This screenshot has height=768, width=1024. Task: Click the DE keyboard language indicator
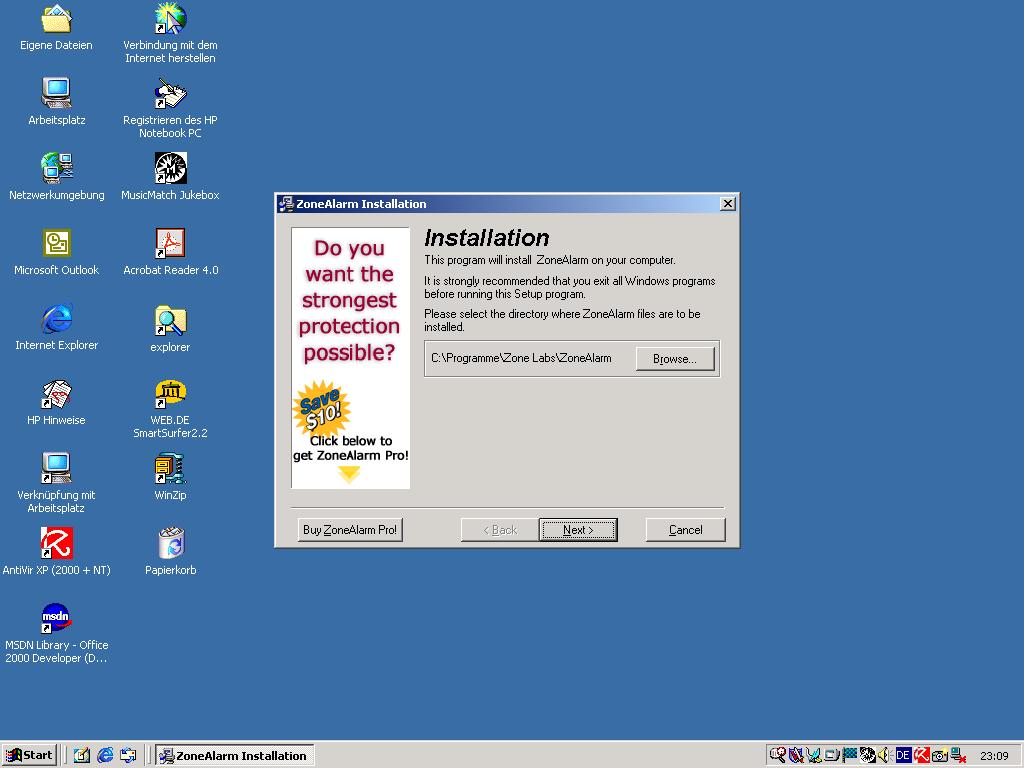coord(903,756)
